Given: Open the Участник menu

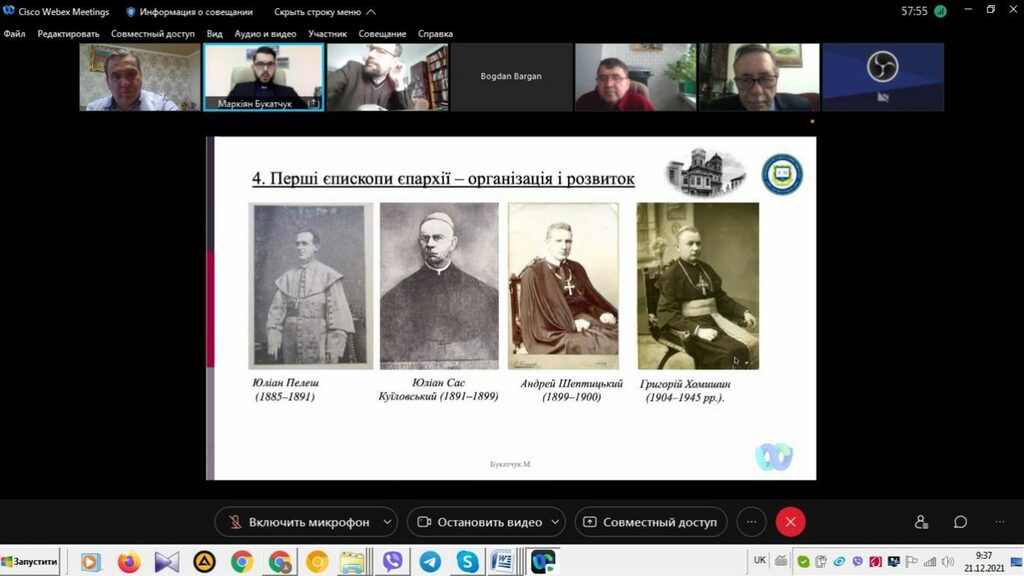Looking at the screenshot, I should pos(328,34).
